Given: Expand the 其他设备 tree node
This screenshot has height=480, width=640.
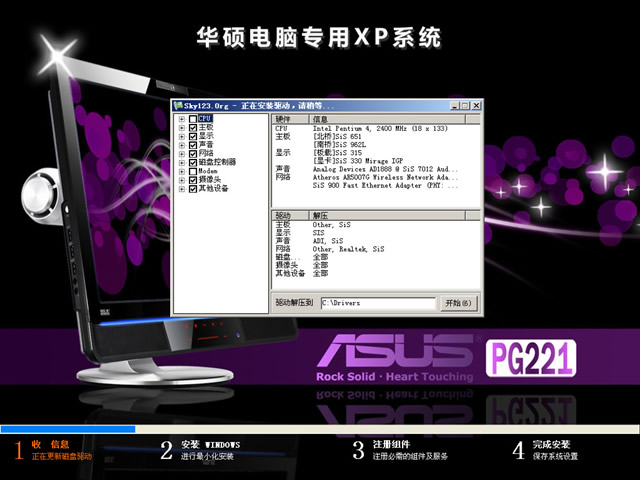Looking at the screenshot, I should coord(182,189).
